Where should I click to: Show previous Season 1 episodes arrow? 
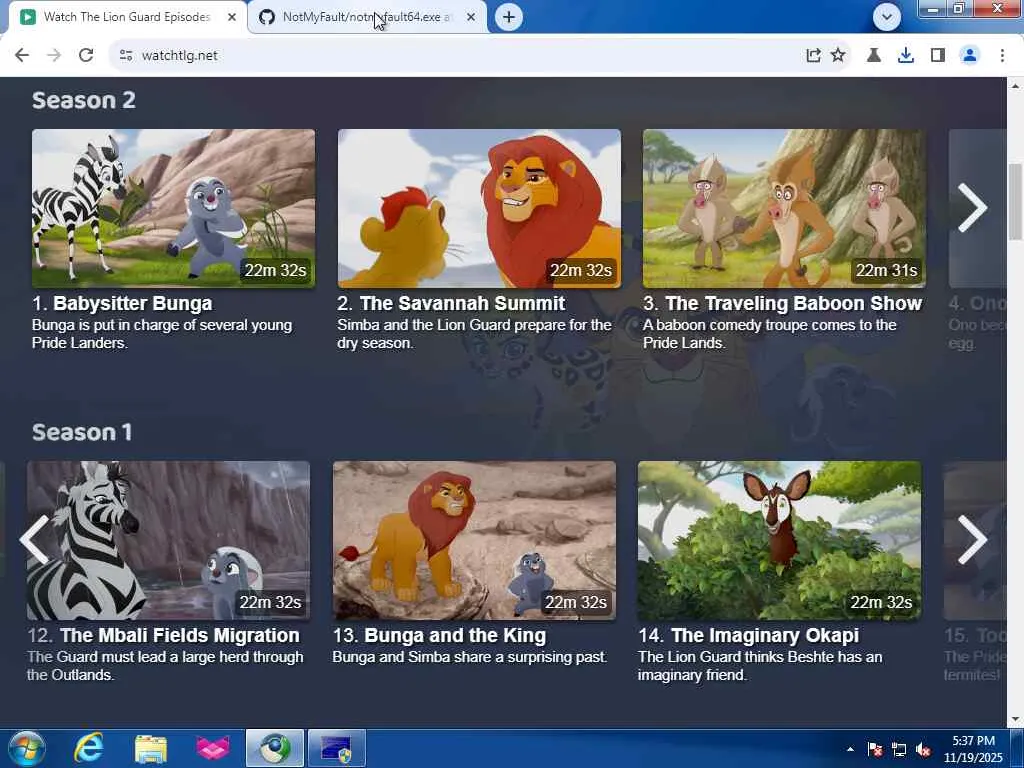pyautogui.click(x=34, y=540)
